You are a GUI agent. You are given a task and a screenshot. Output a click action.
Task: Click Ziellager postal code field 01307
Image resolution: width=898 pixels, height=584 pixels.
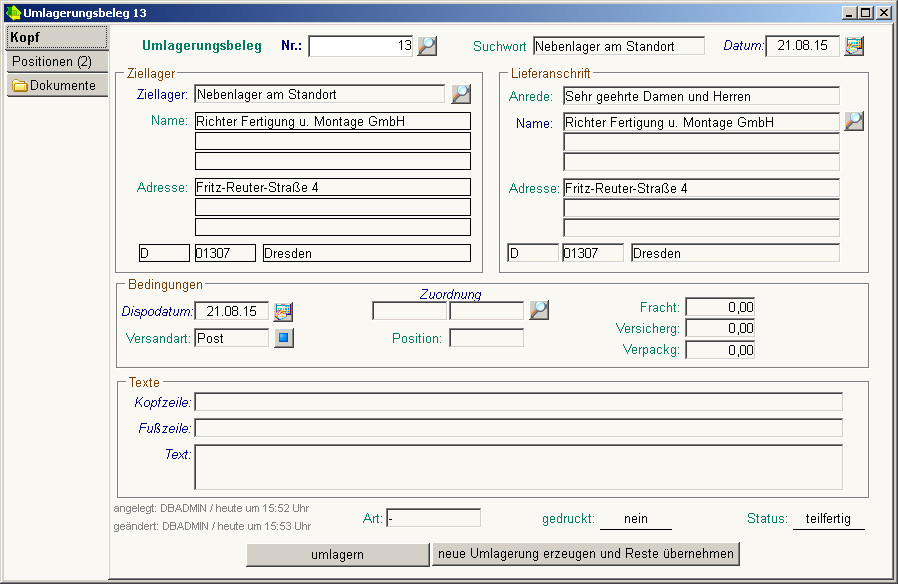pos(225,253)
